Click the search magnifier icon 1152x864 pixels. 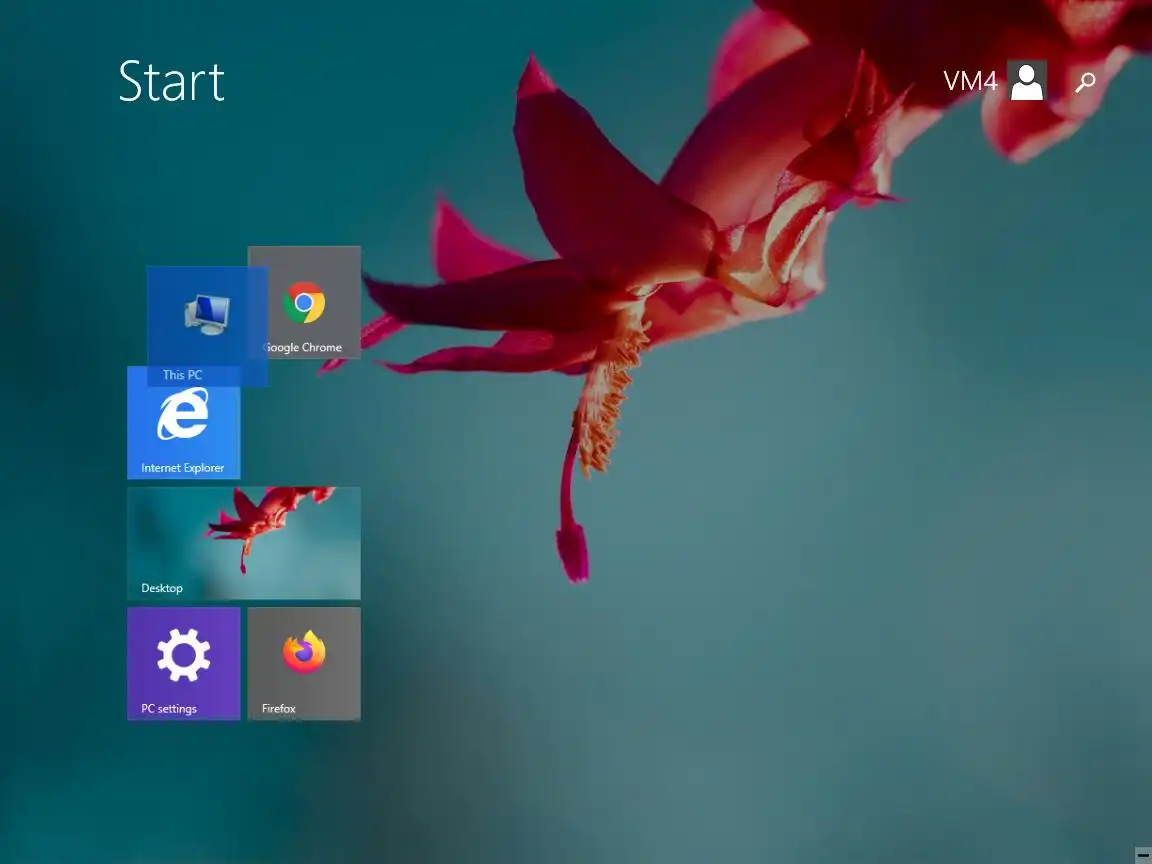click(1085, 82)
